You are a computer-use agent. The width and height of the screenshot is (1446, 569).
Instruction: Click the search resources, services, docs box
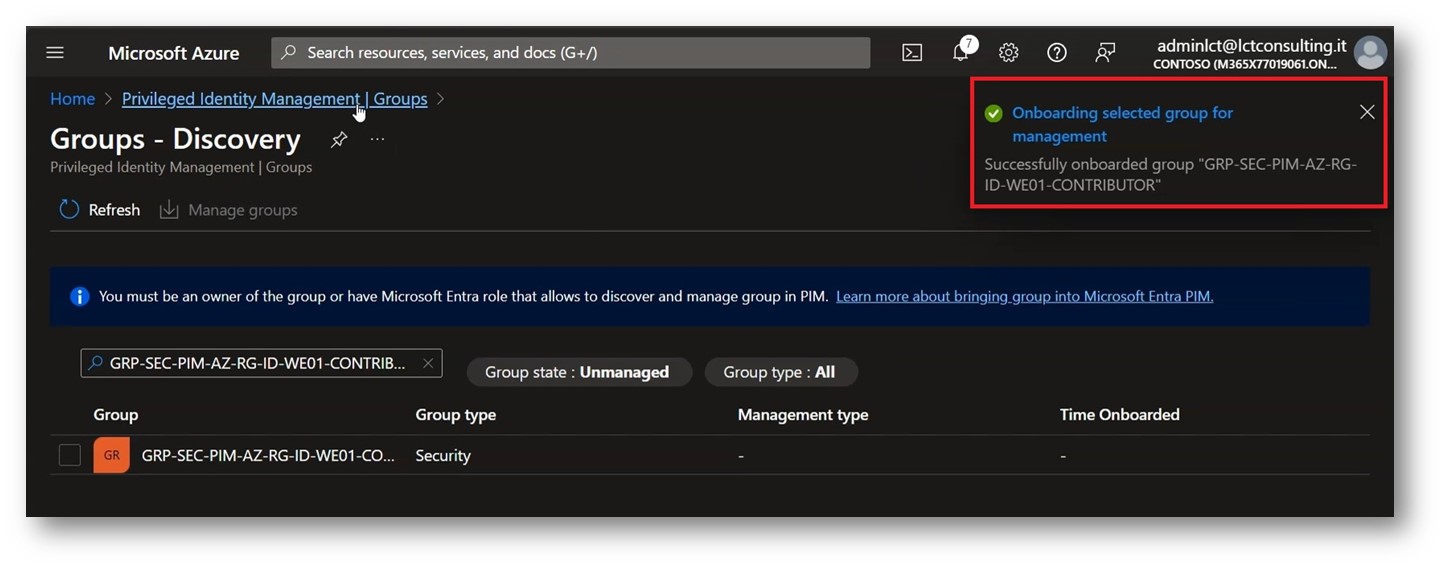(x=570, y=53)
